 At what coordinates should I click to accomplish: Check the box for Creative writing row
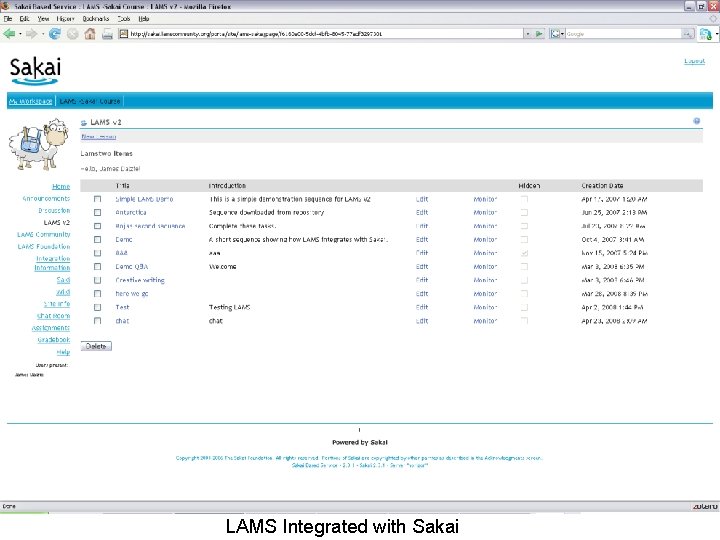(97, 280)
